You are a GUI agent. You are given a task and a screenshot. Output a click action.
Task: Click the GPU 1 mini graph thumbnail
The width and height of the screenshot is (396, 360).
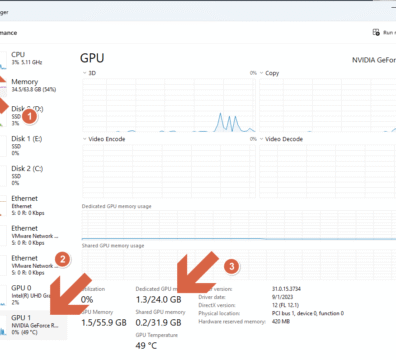pos(3,325)
